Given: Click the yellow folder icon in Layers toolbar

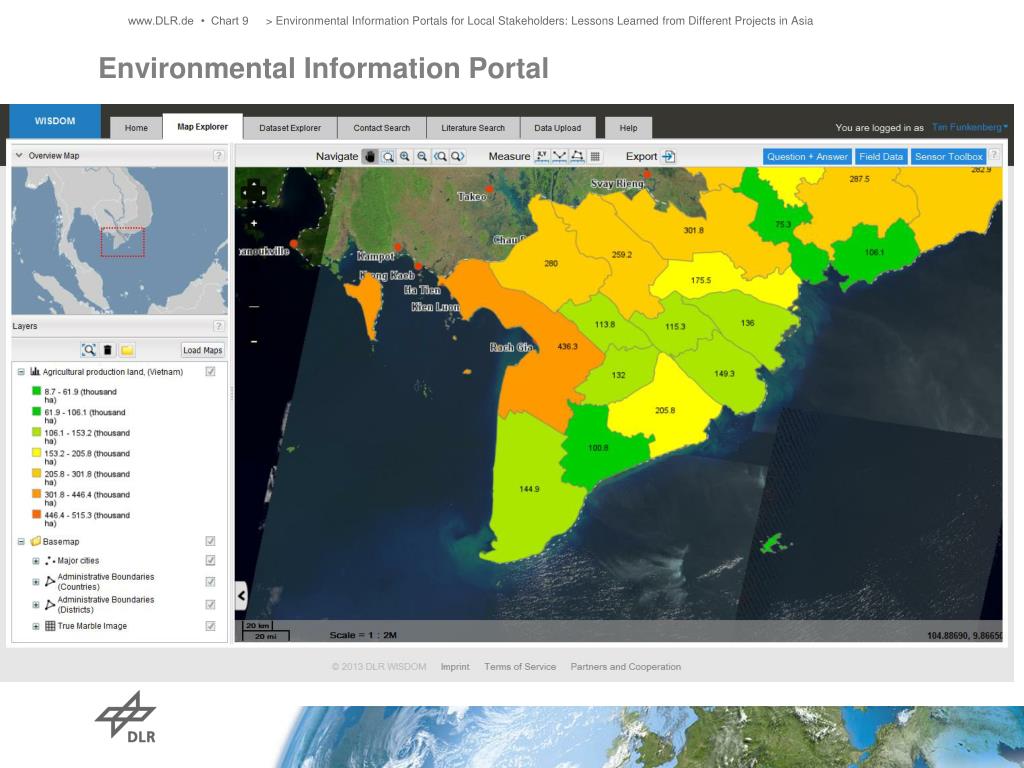Looking at the screenshot, I should 127,350.
